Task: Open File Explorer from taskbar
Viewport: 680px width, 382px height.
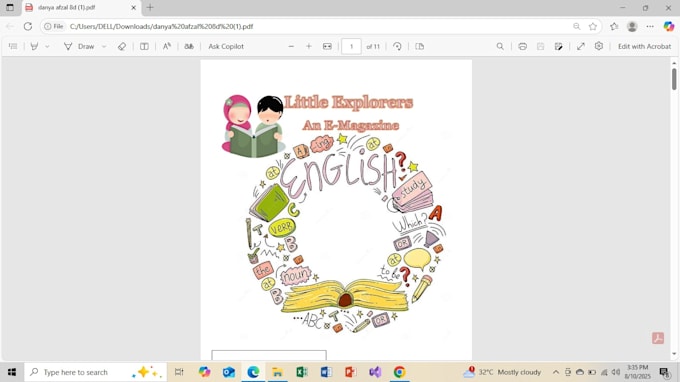Action: pos(278,372)
